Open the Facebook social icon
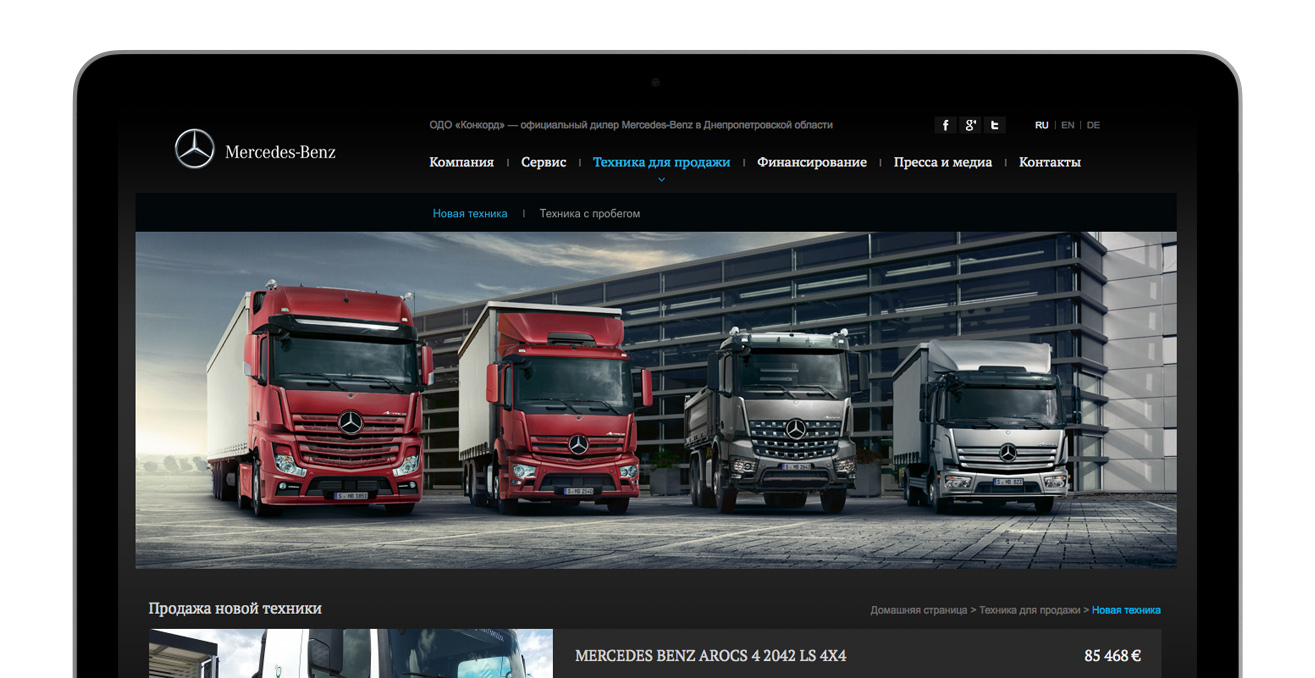This screenshot has height=678, width=1315. pyautogui.click(x=945, y=125)
